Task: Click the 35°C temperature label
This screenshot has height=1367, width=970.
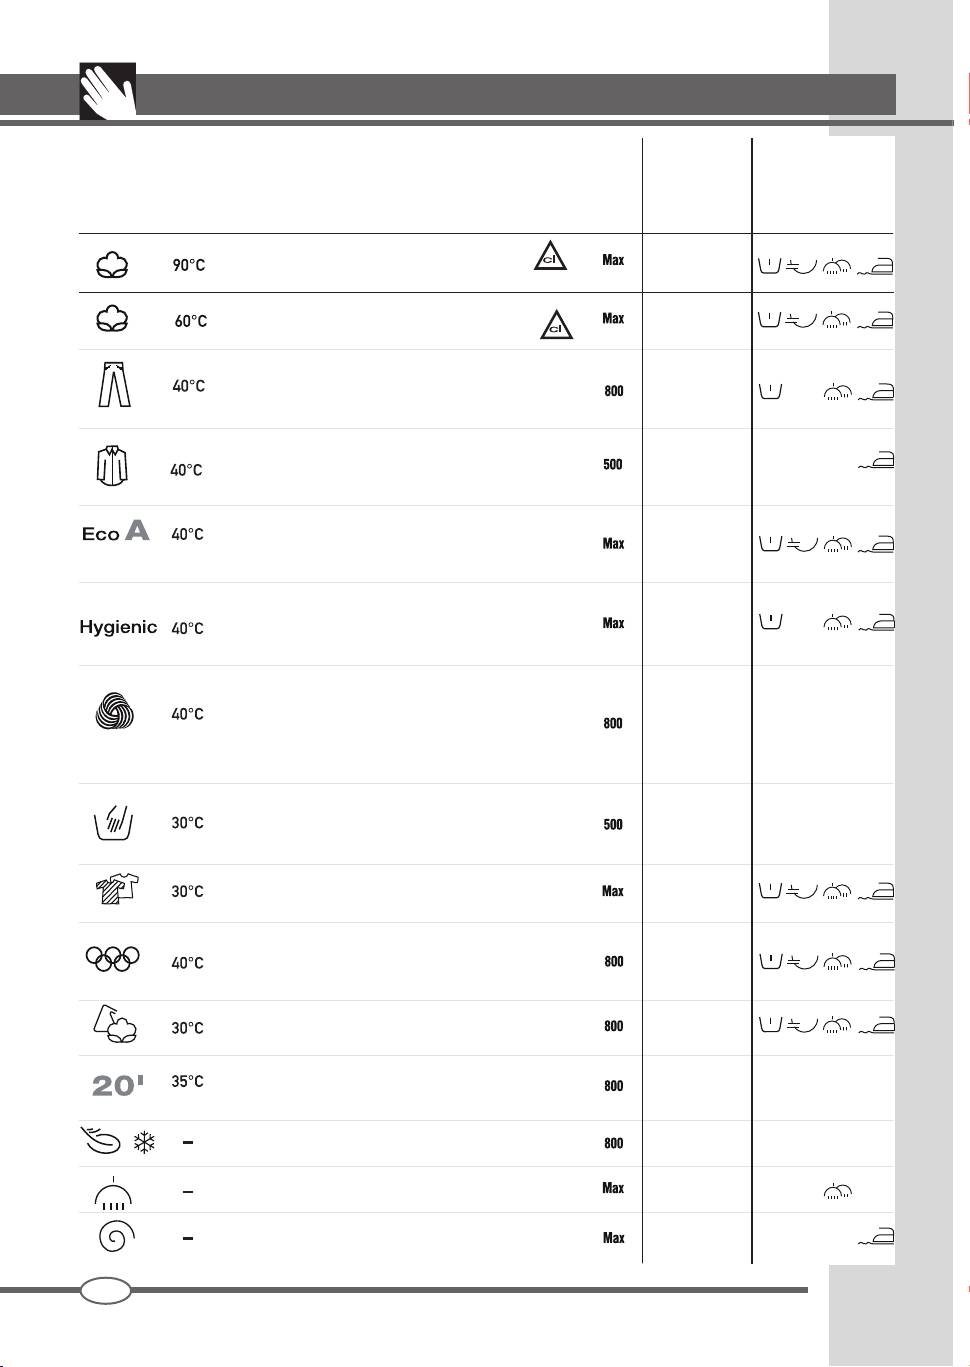Action: pos(187,1081)
